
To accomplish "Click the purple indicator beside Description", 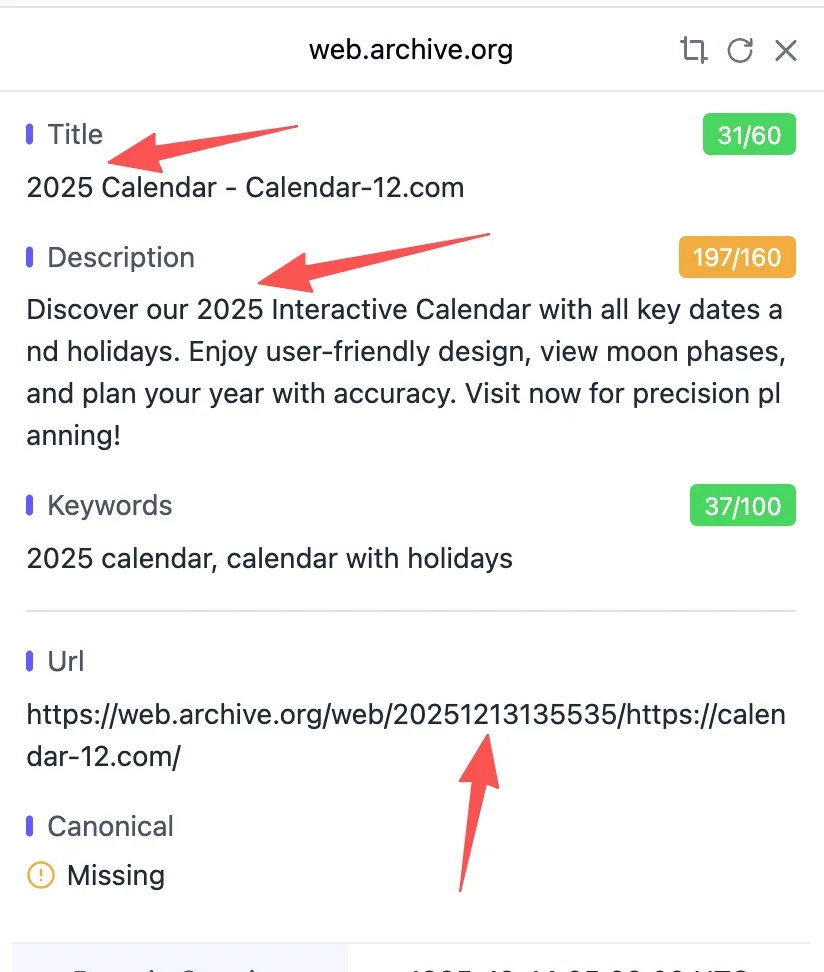I will 31,257.
